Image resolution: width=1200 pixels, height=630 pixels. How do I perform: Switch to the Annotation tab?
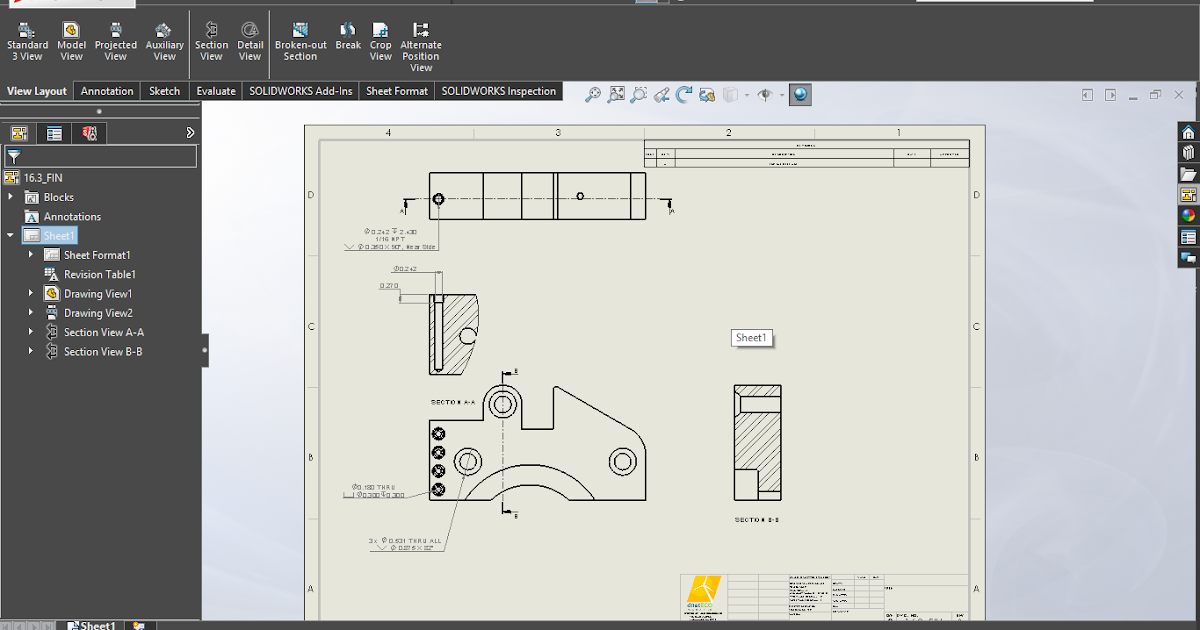(106, 90)
